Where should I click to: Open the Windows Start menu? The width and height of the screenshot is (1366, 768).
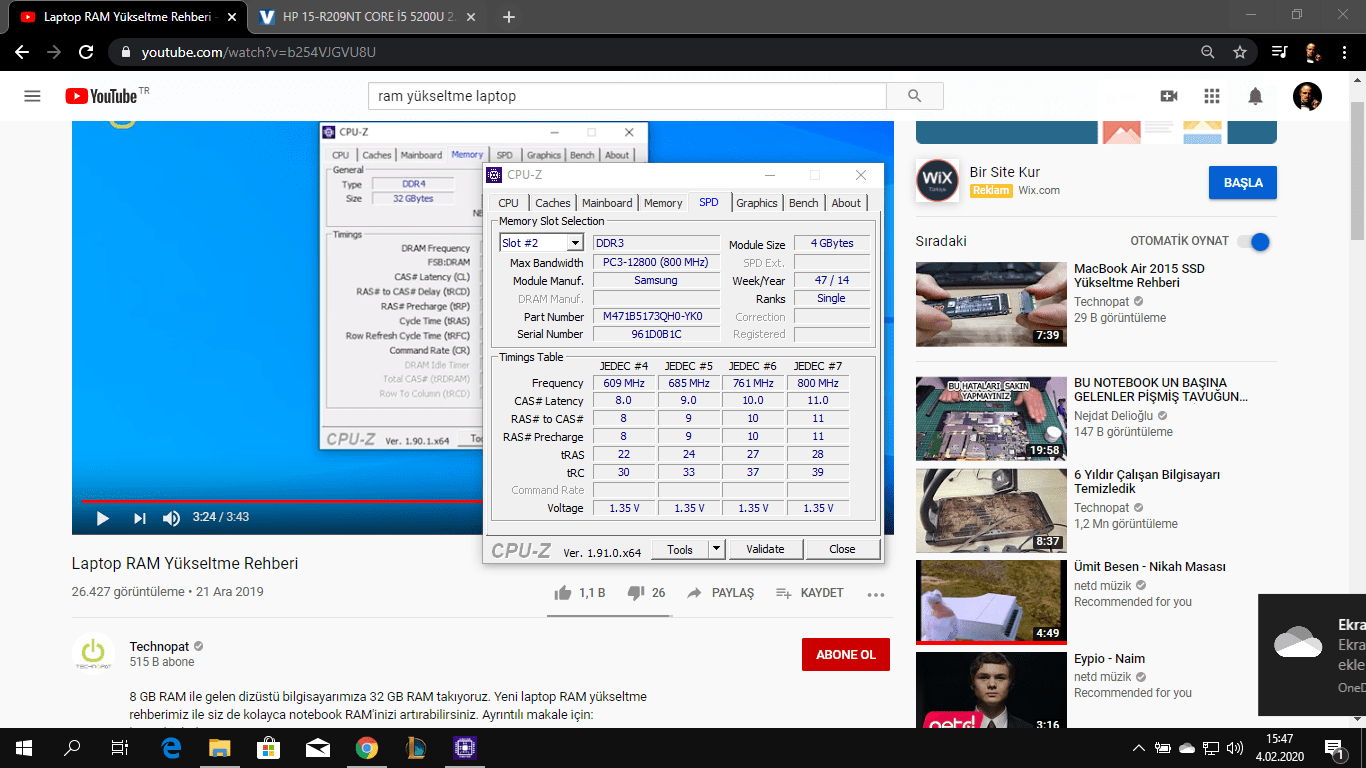(24, 747)
